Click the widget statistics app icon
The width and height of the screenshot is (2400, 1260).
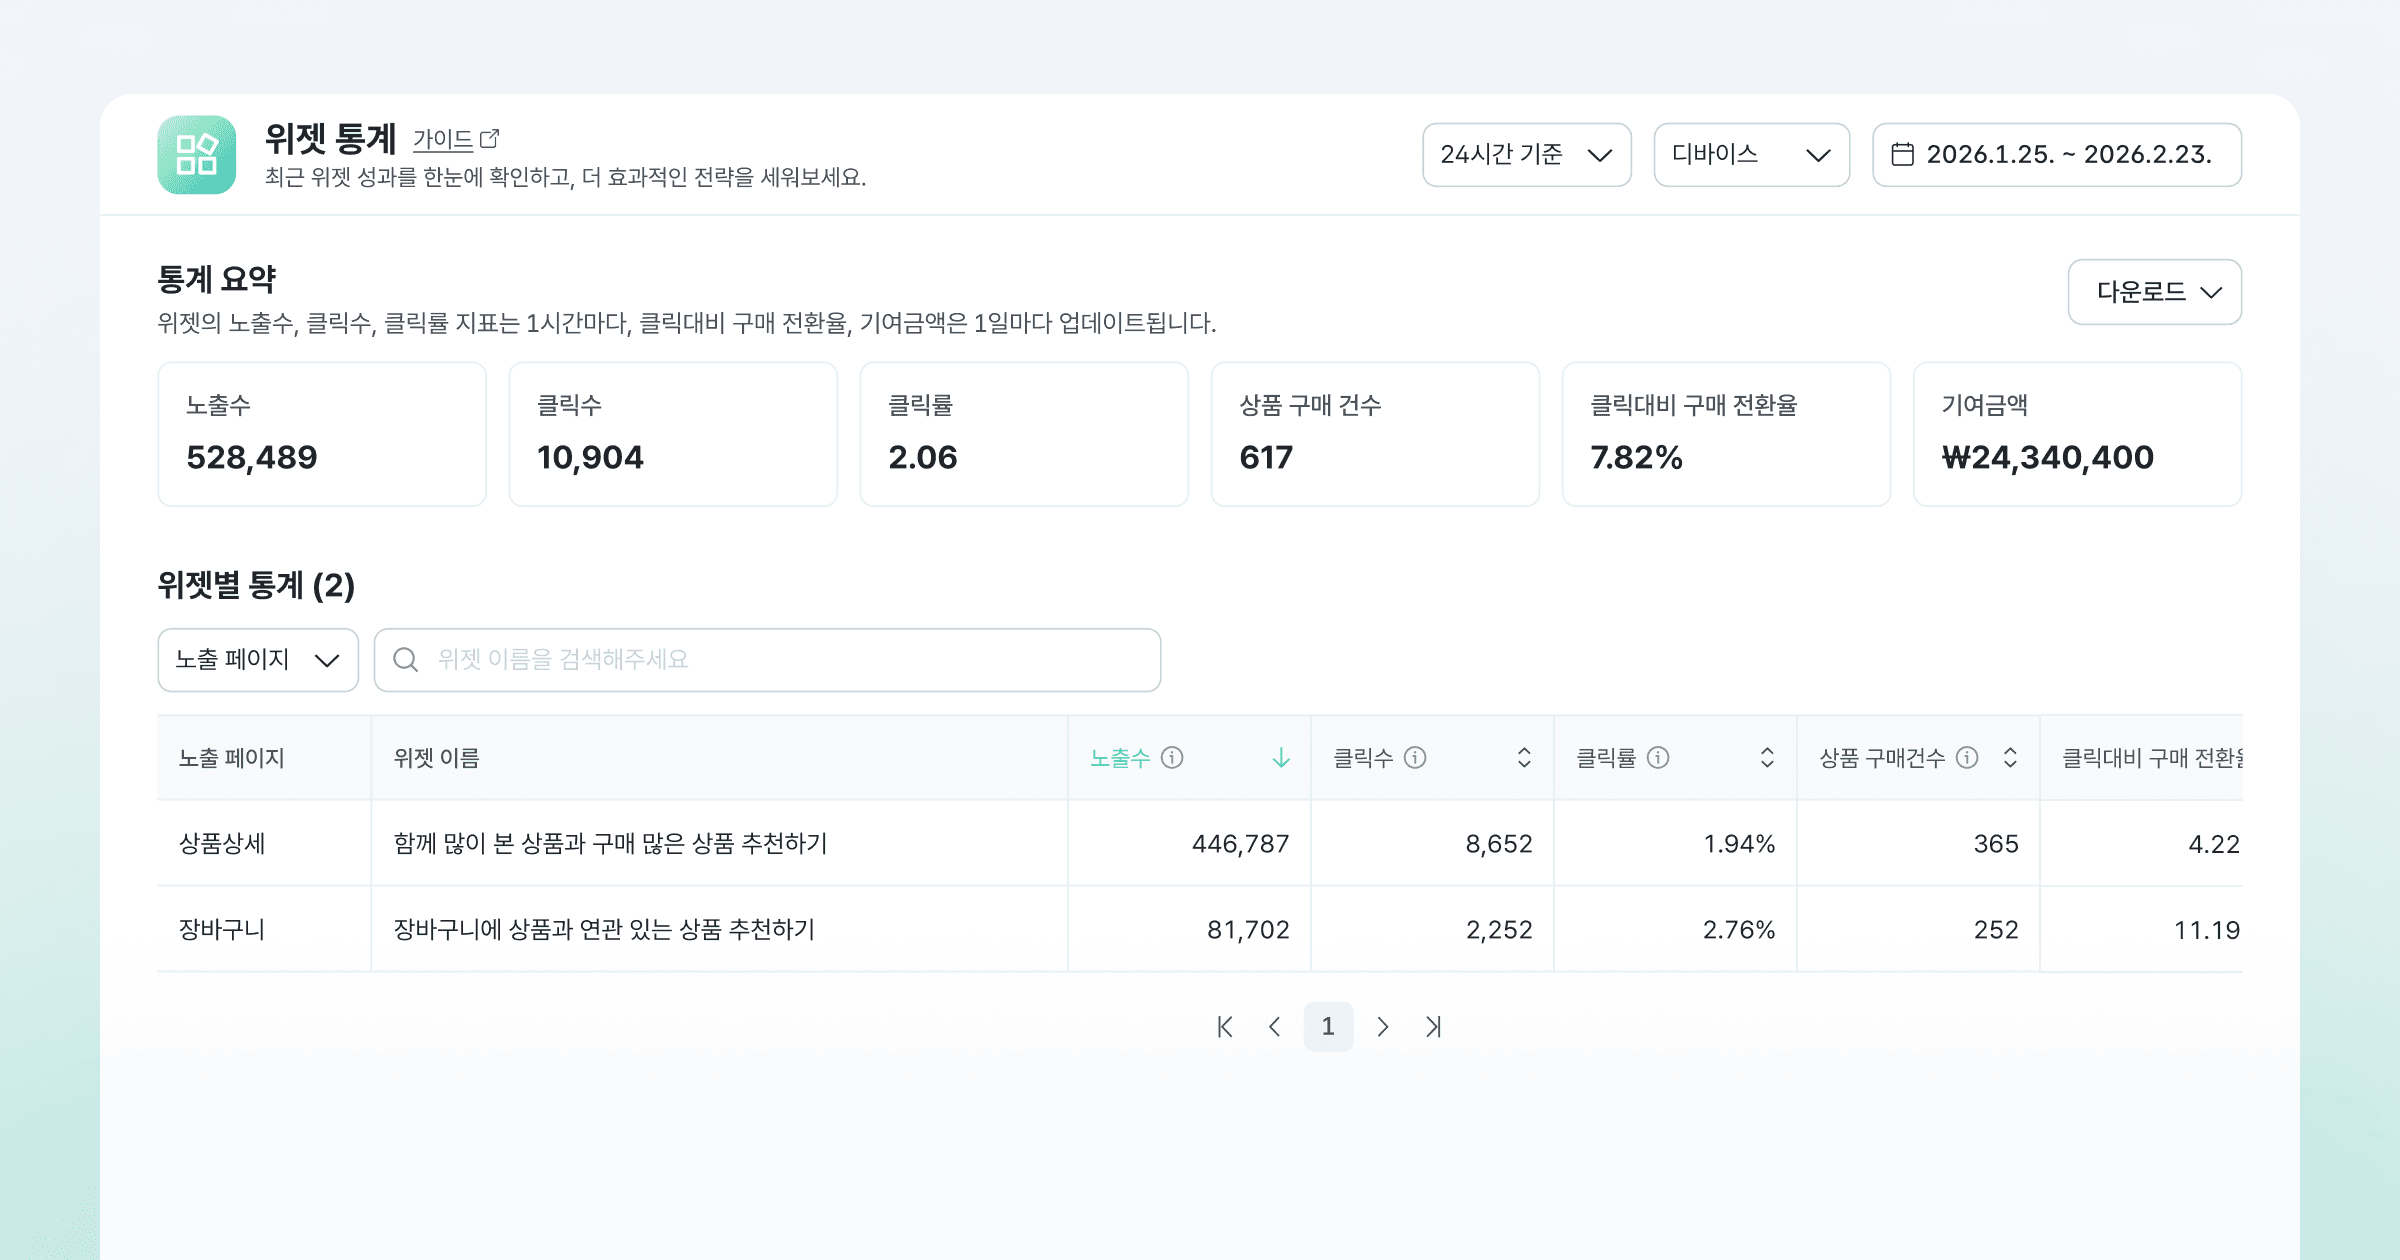pyautogui.click(x=197, y=155)
